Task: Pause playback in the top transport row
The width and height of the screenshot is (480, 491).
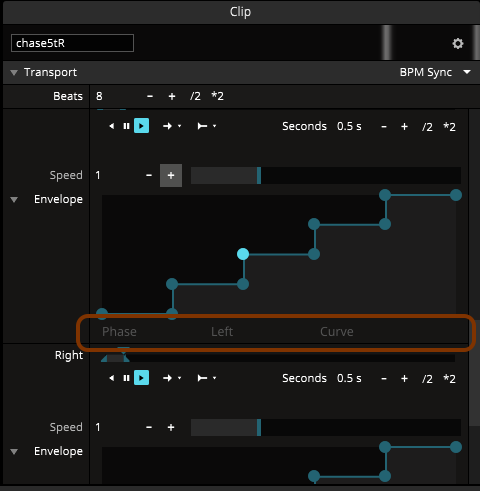Action: click(126, 126)
